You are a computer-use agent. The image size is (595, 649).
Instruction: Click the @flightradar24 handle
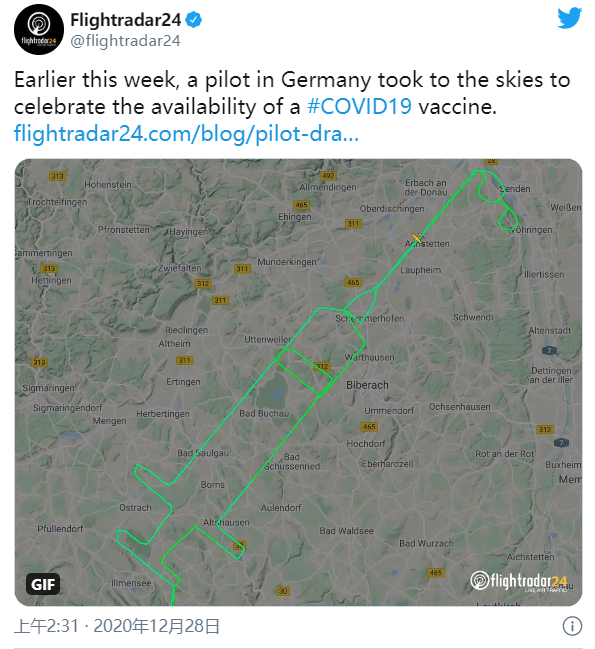[x=125, y=41]
